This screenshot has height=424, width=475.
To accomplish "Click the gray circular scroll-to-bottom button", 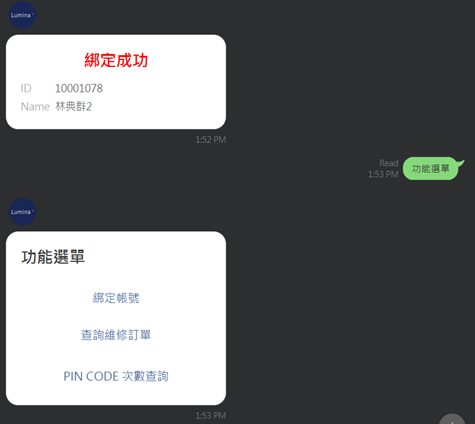I will (x=452, y=419).
